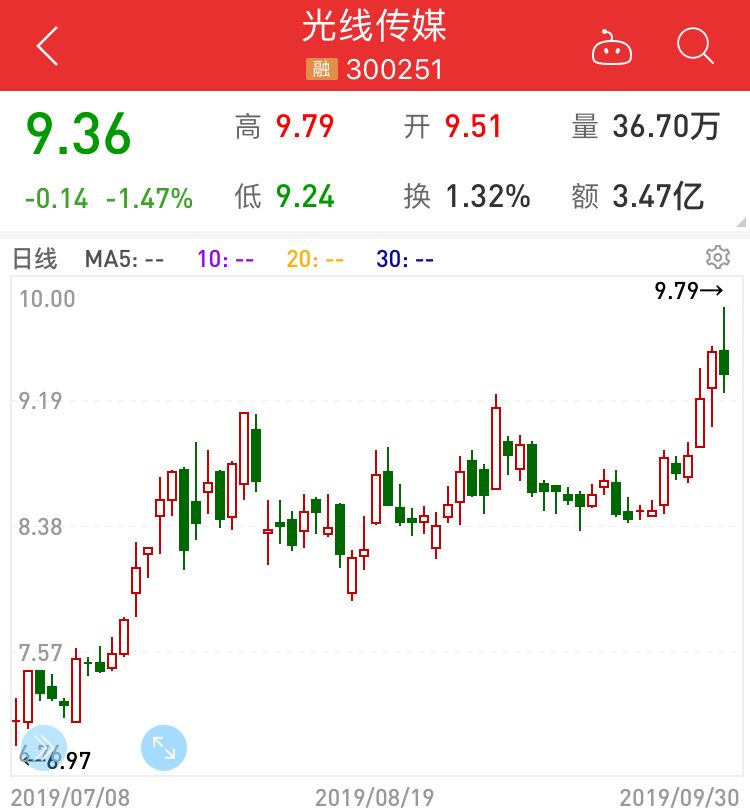Toggle the MA5 indicator label
This screenshot has width=750, height=809.
click(x=124, y=259)
